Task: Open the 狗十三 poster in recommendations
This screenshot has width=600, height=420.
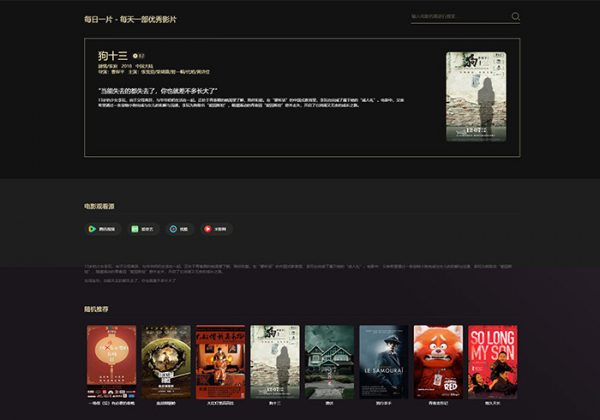Action: click(275, 361)
